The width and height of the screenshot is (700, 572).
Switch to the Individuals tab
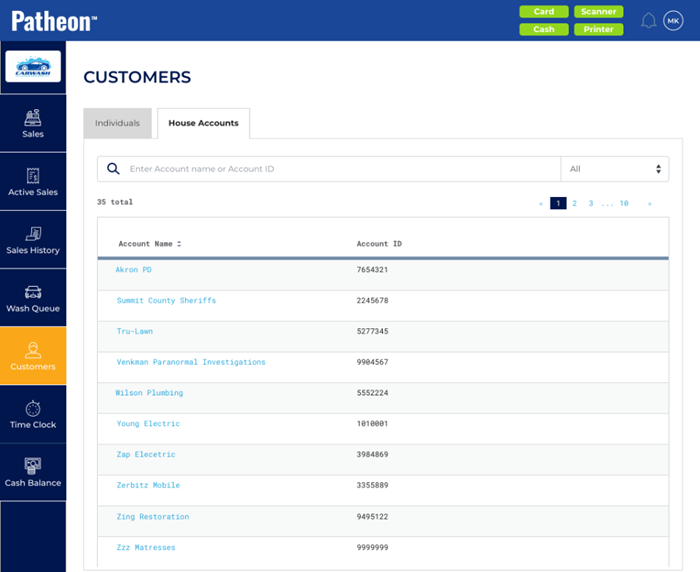click(117, 123)
